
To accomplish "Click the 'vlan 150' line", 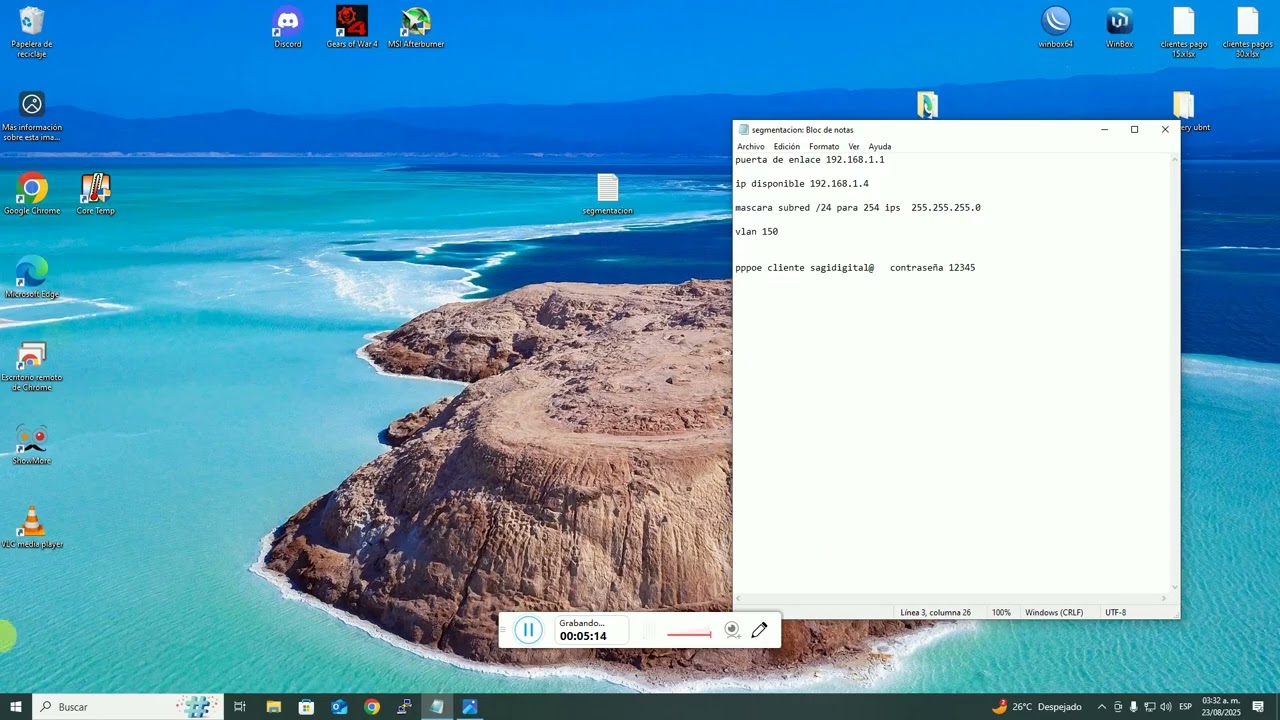I will (757, 232).
